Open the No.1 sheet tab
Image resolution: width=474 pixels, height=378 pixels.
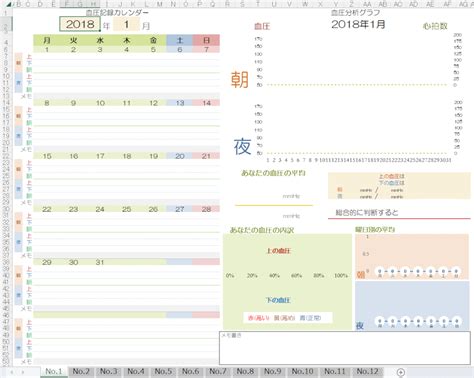(x=54, y=371)
